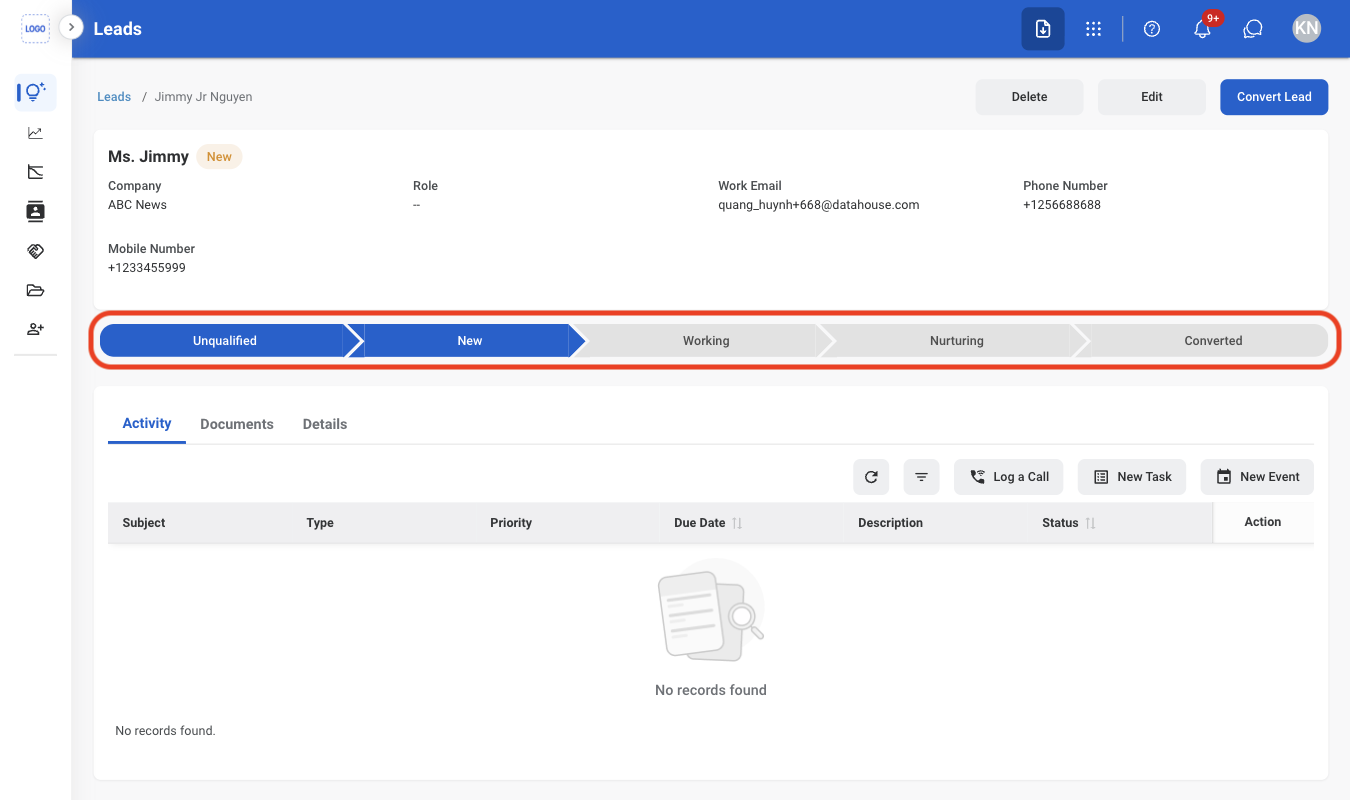Click the New Event button

(x=1257, y=477)
